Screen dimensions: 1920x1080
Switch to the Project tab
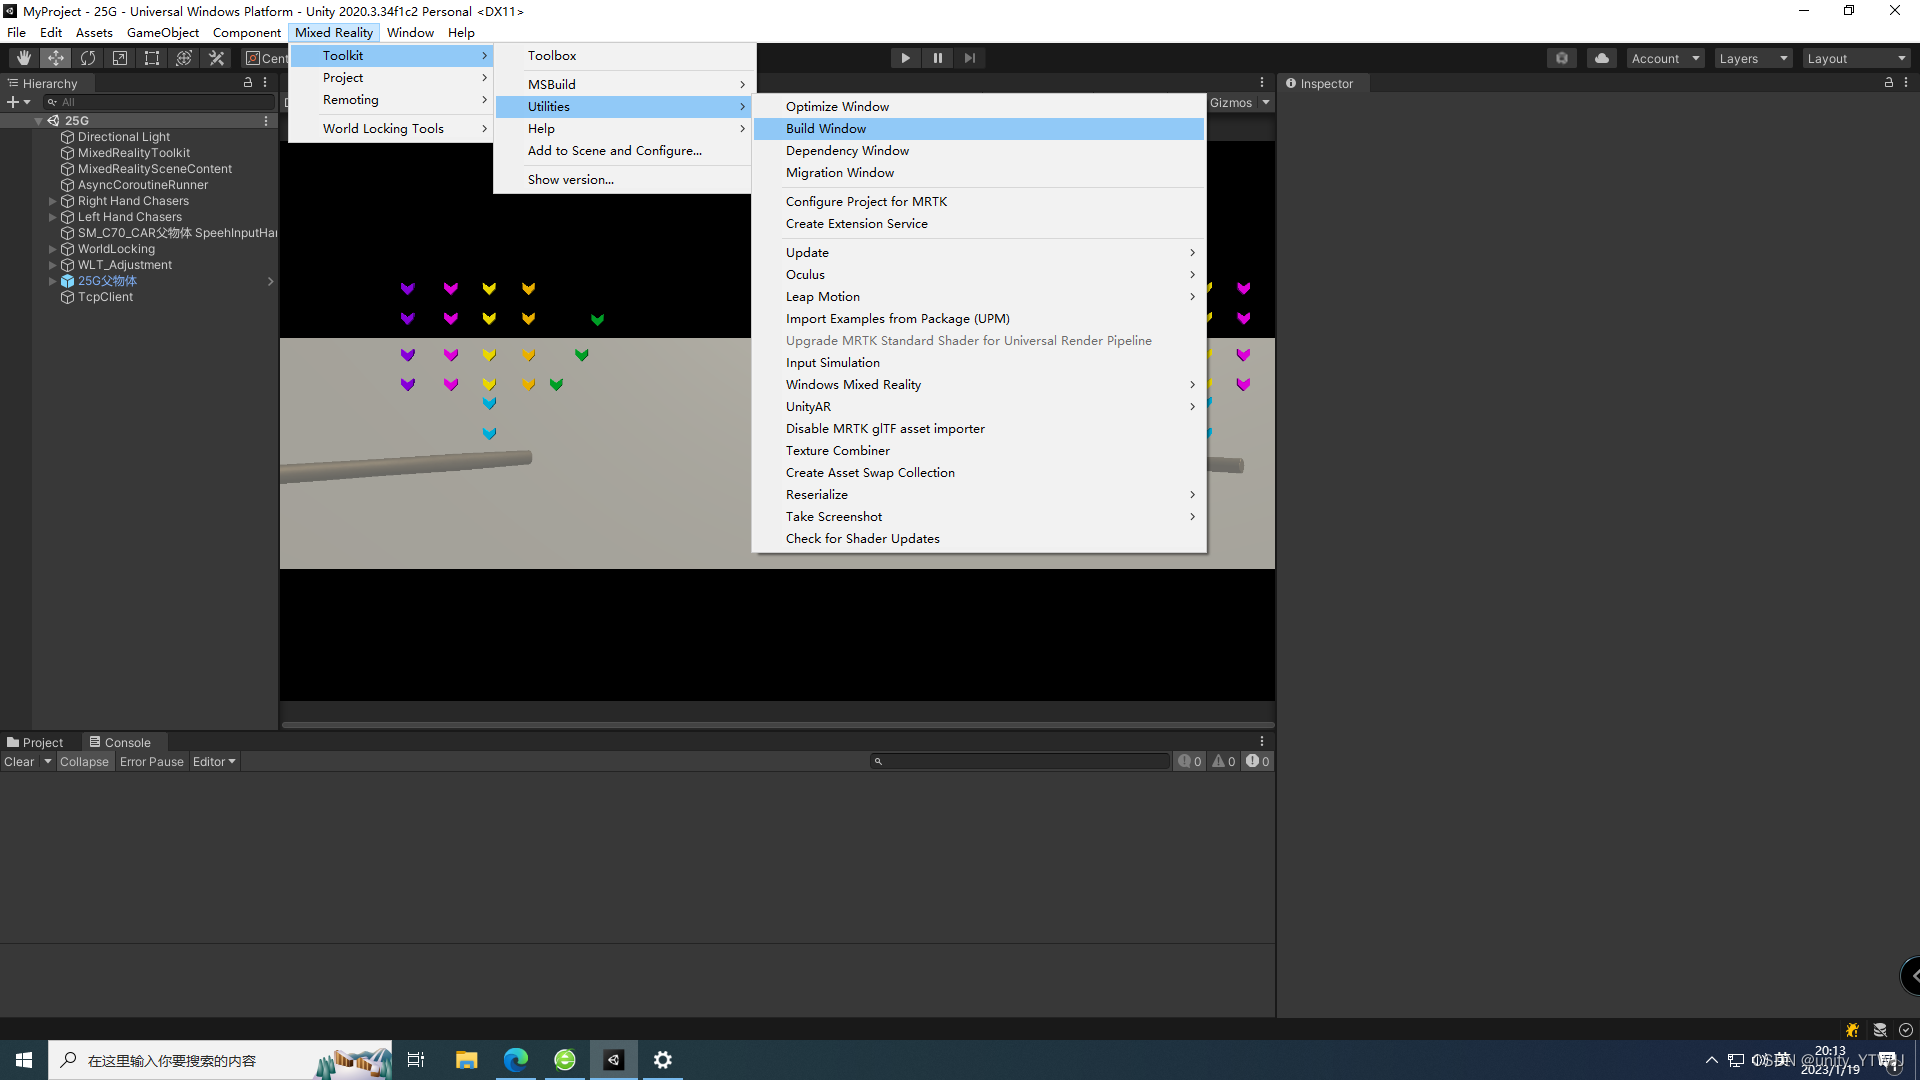(36, 742)
